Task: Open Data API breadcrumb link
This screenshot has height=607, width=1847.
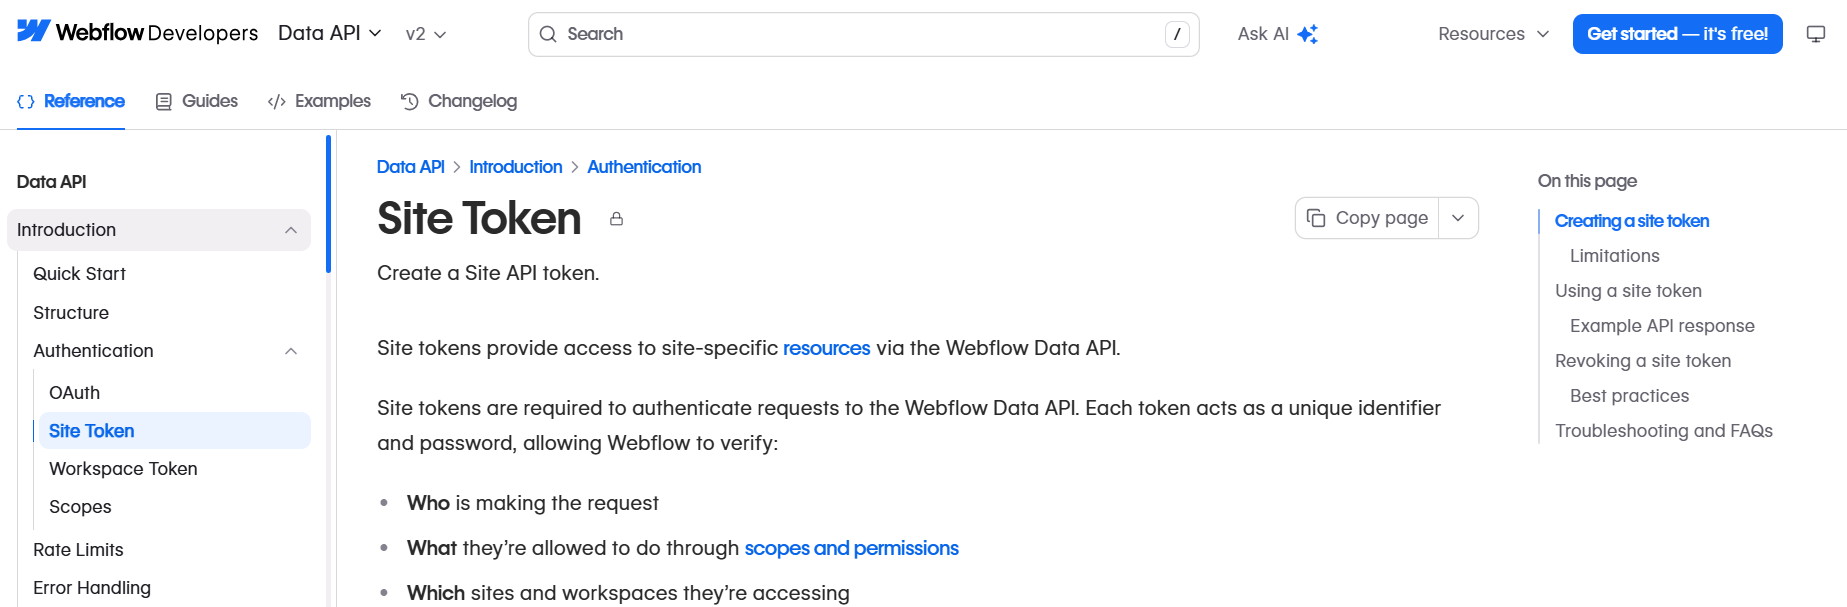Action: (410, 167)
